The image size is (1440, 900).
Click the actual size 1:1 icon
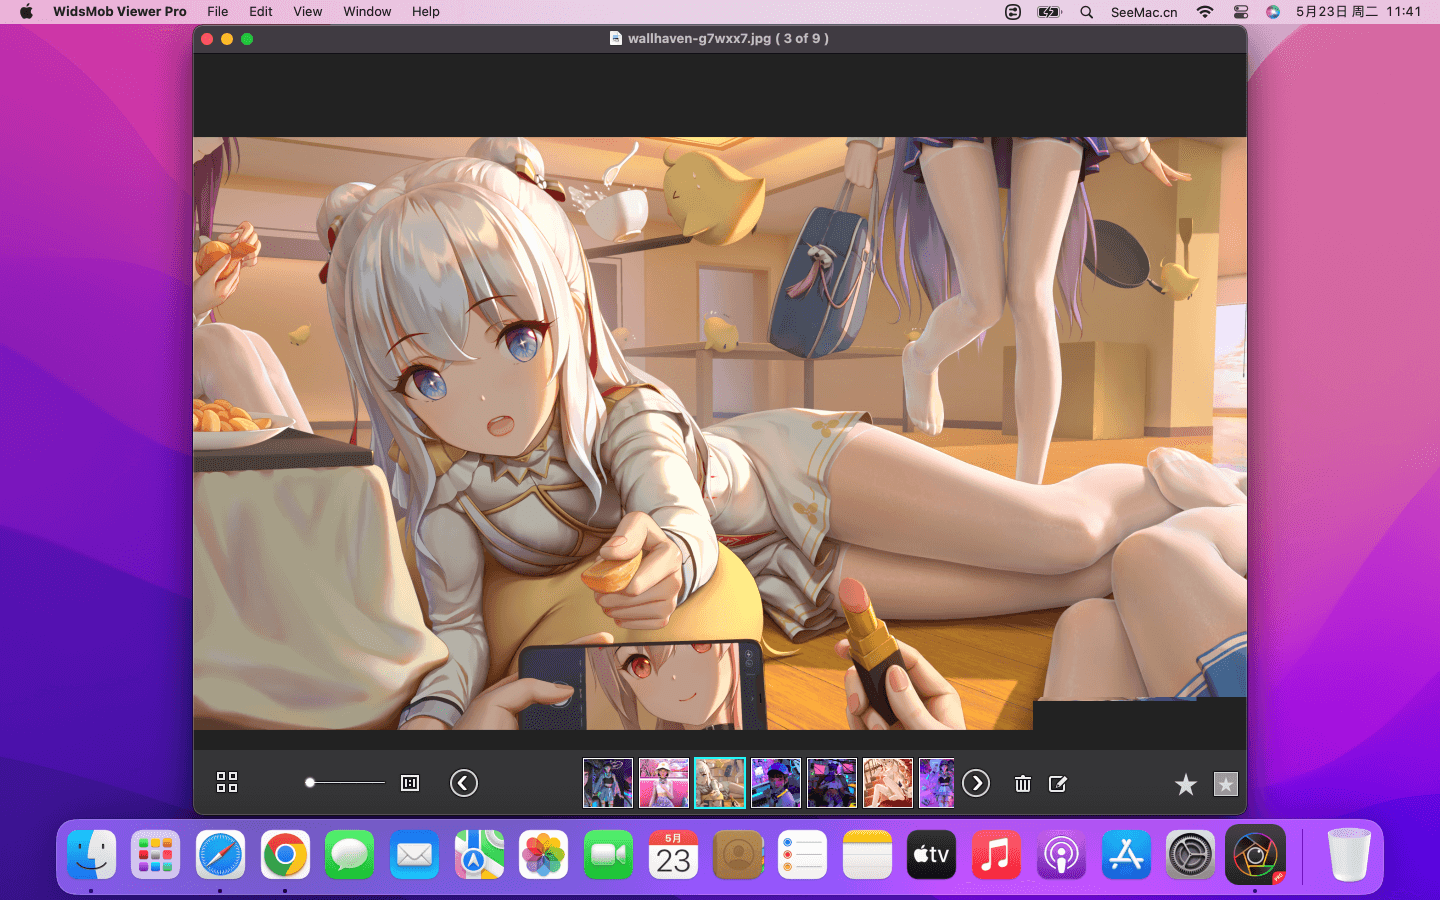tap(410, 783)
